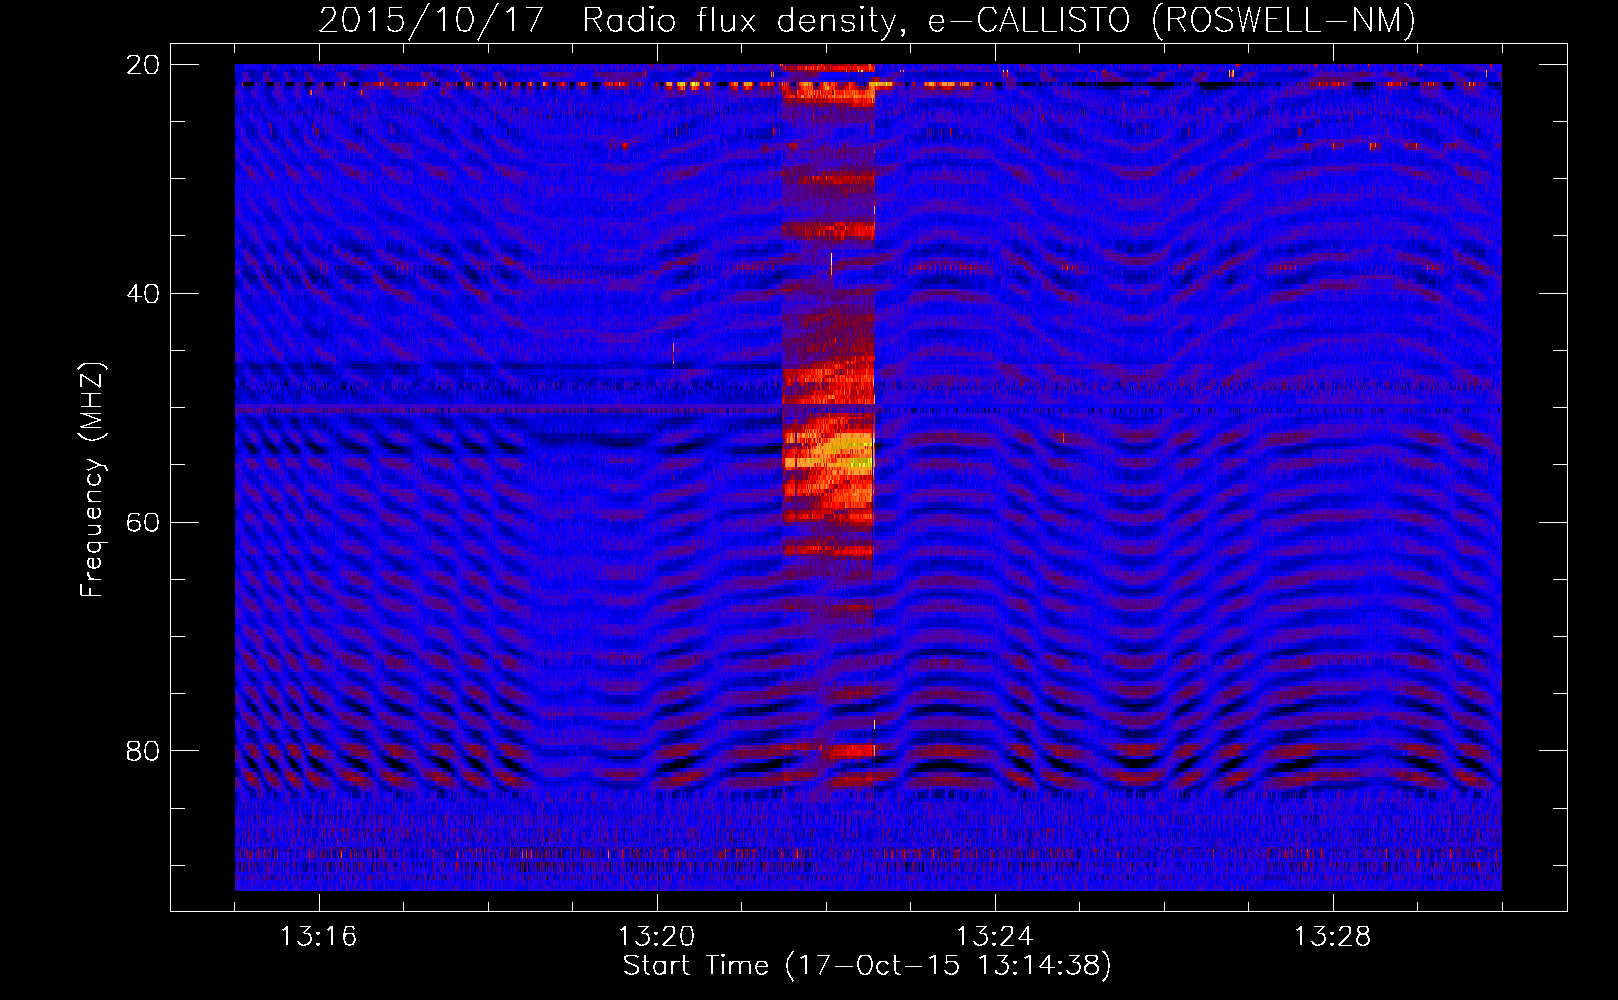Click the 13:16 time tick label

click(x=318, y=937)
